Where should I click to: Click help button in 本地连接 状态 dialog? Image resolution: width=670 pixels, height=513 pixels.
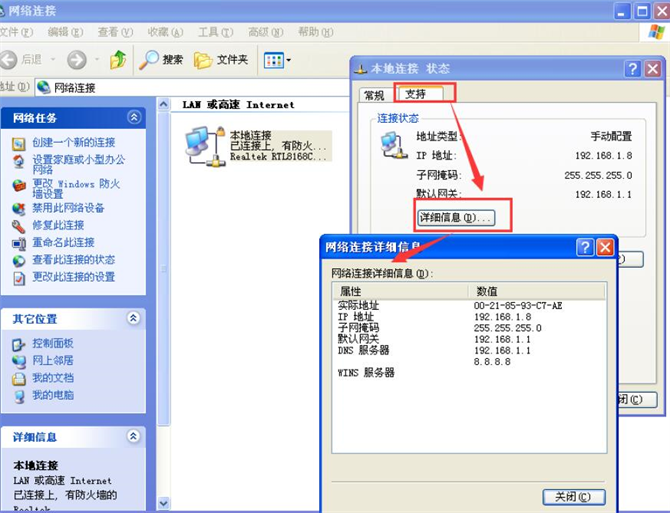click(632, 68)
